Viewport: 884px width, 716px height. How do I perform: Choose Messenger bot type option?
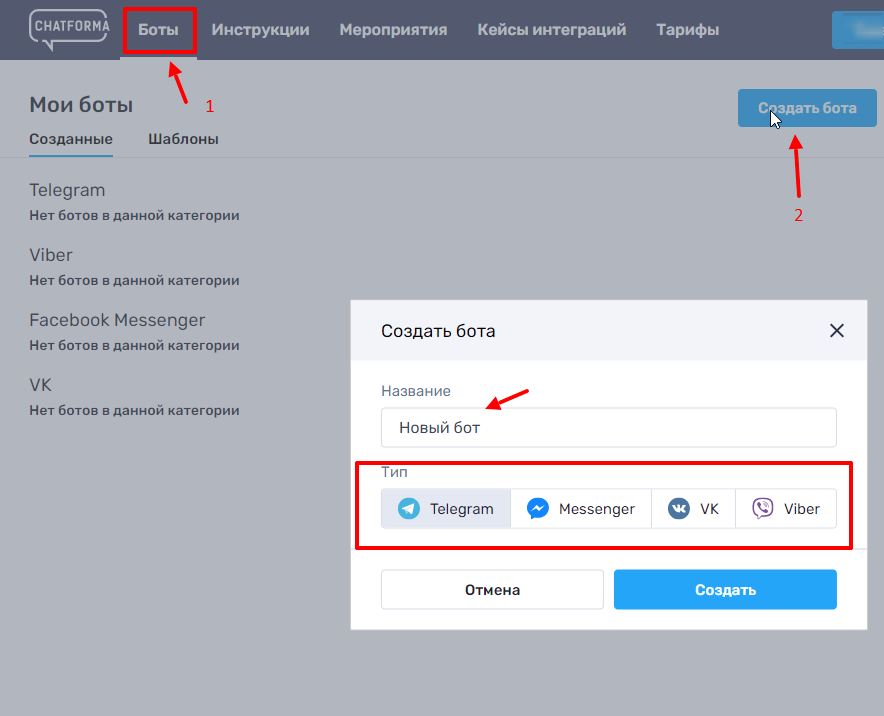click(581, 509)
